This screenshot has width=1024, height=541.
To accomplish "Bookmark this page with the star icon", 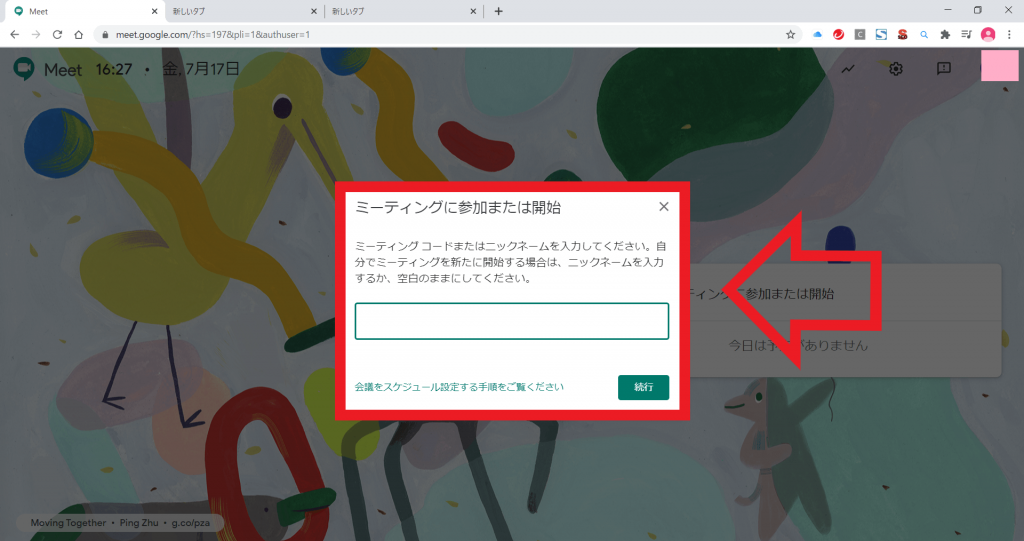I will click(x=790, y=35).
